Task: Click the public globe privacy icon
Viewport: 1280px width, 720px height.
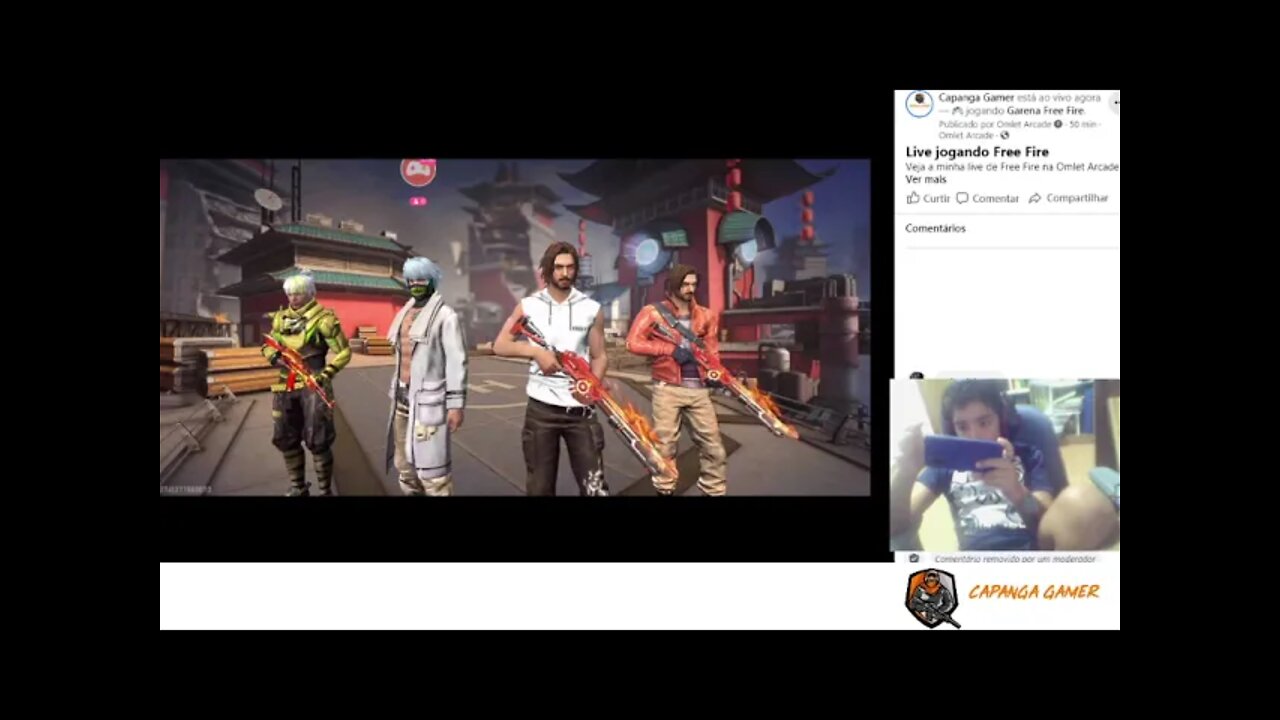Action: (1004, 136)
